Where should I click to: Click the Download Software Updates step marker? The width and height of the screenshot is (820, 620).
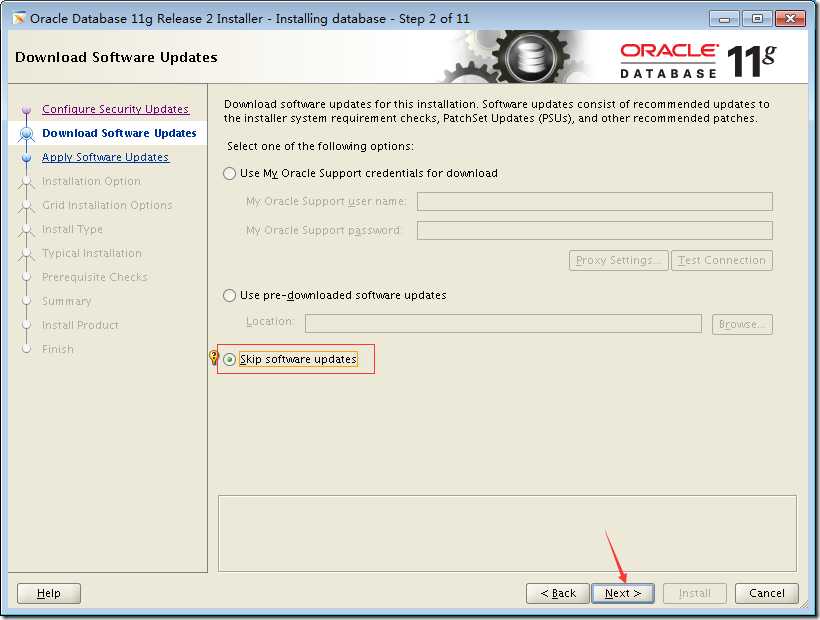[x=26, y=134]
